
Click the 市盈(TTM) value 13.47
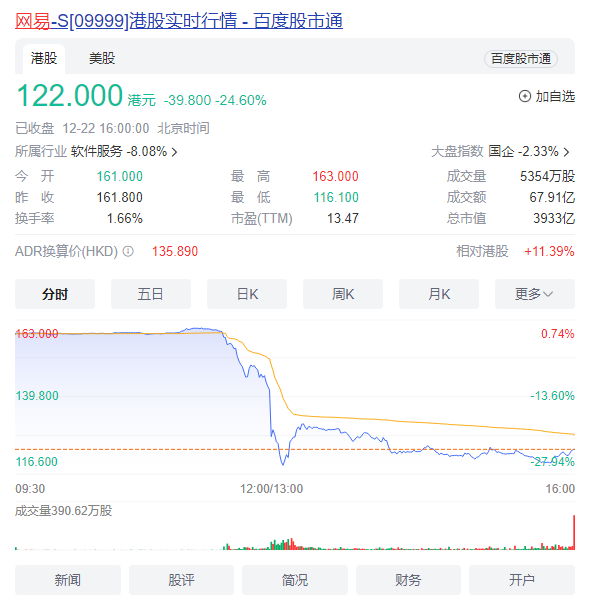click(343, 218)
